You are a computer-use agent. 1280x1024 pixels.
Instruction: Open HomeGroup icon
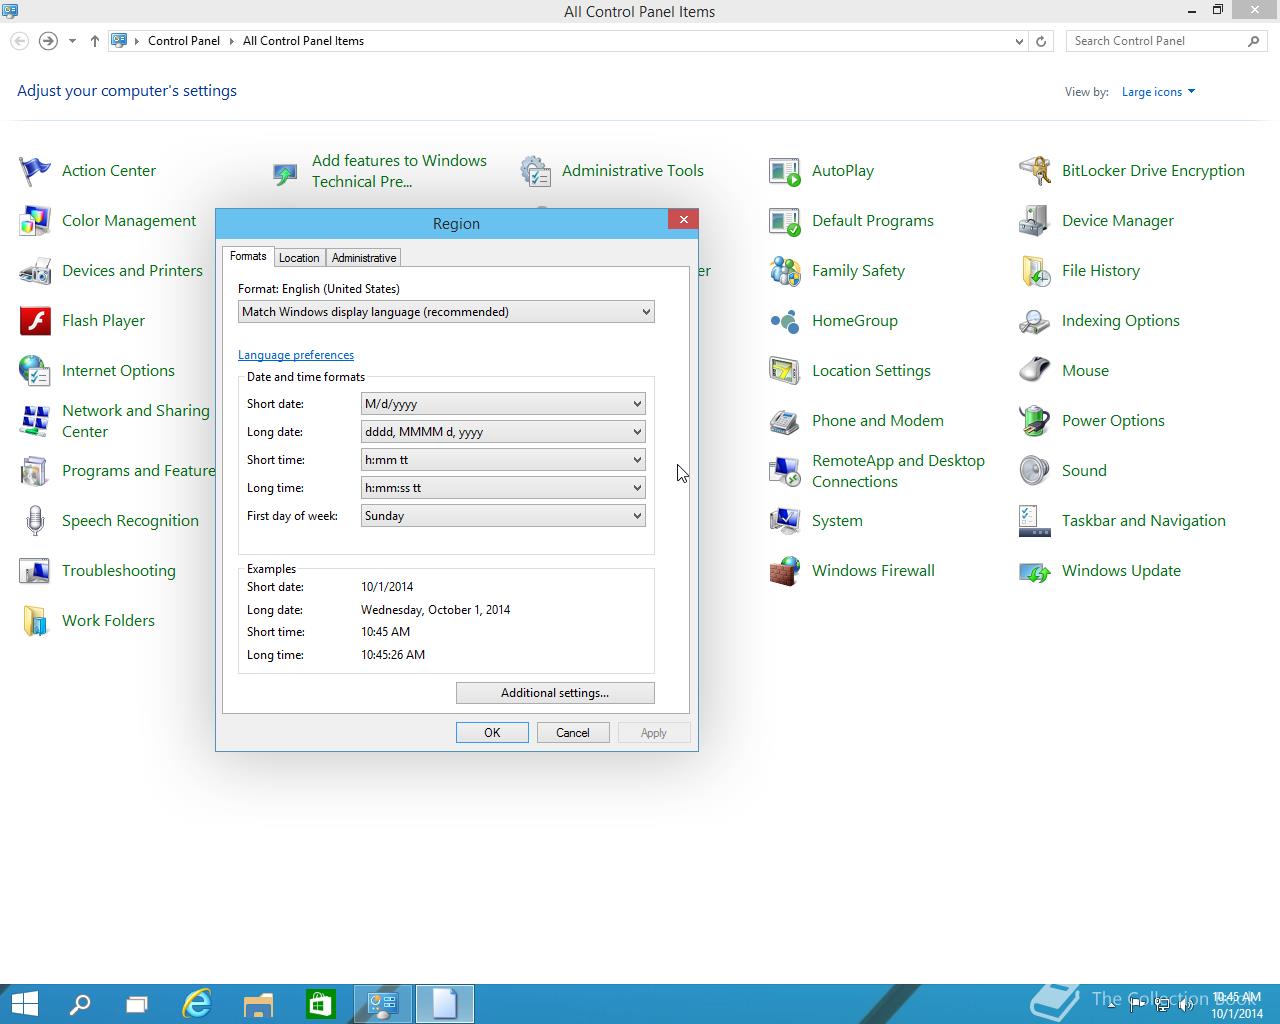coord(785,321)
